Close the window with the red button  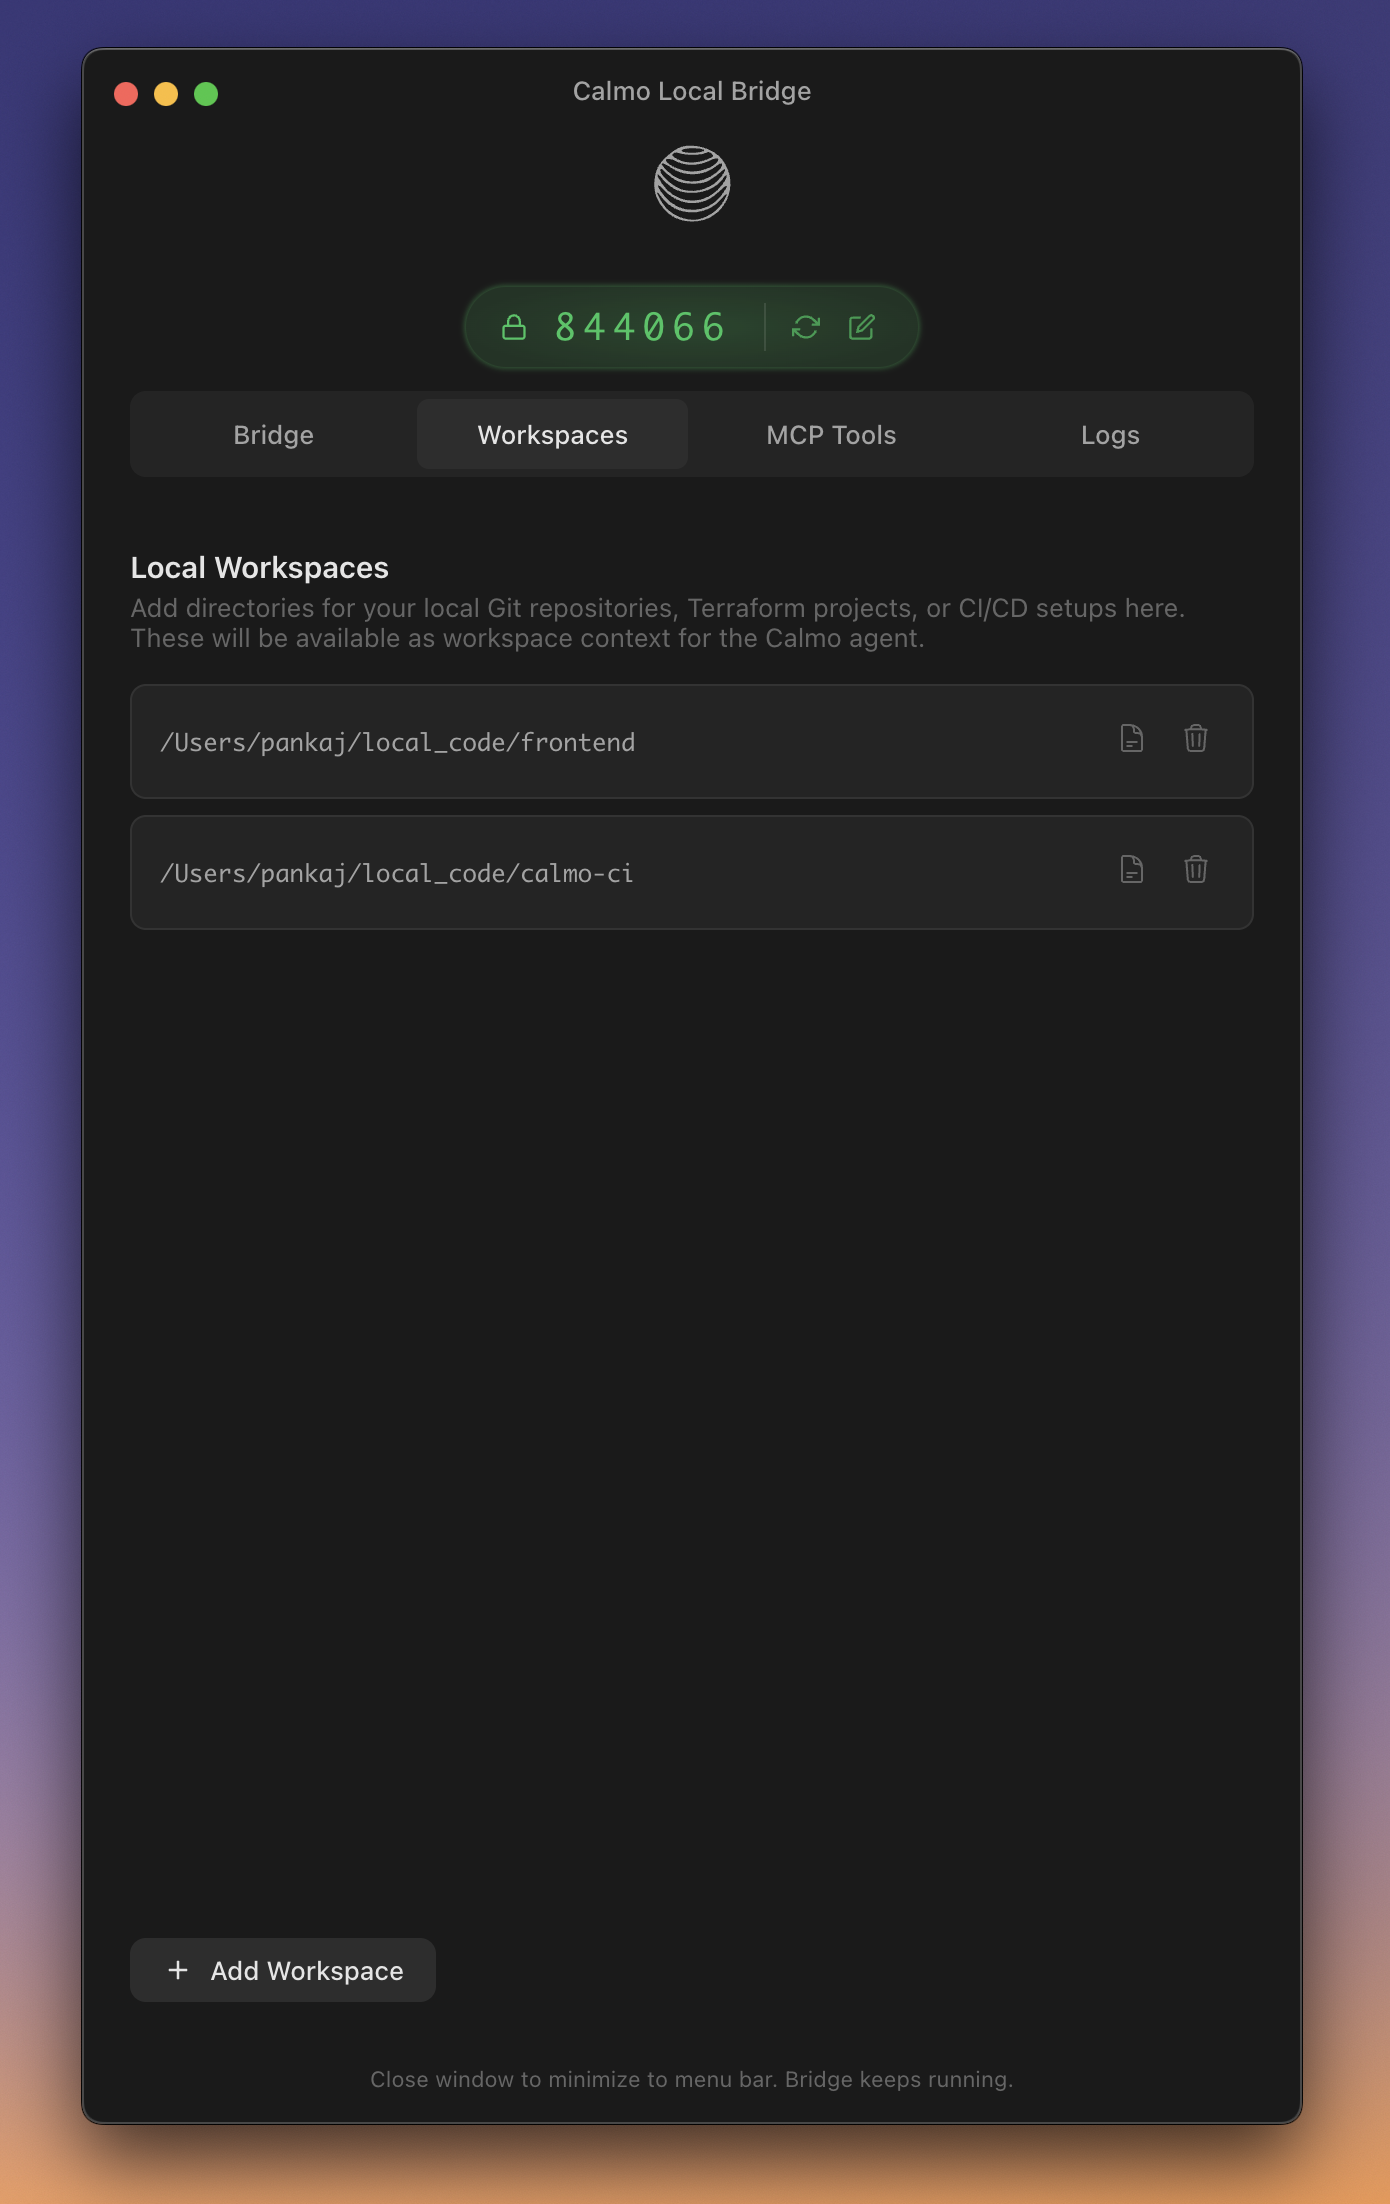pyautogui.click(x=126, y=94)
